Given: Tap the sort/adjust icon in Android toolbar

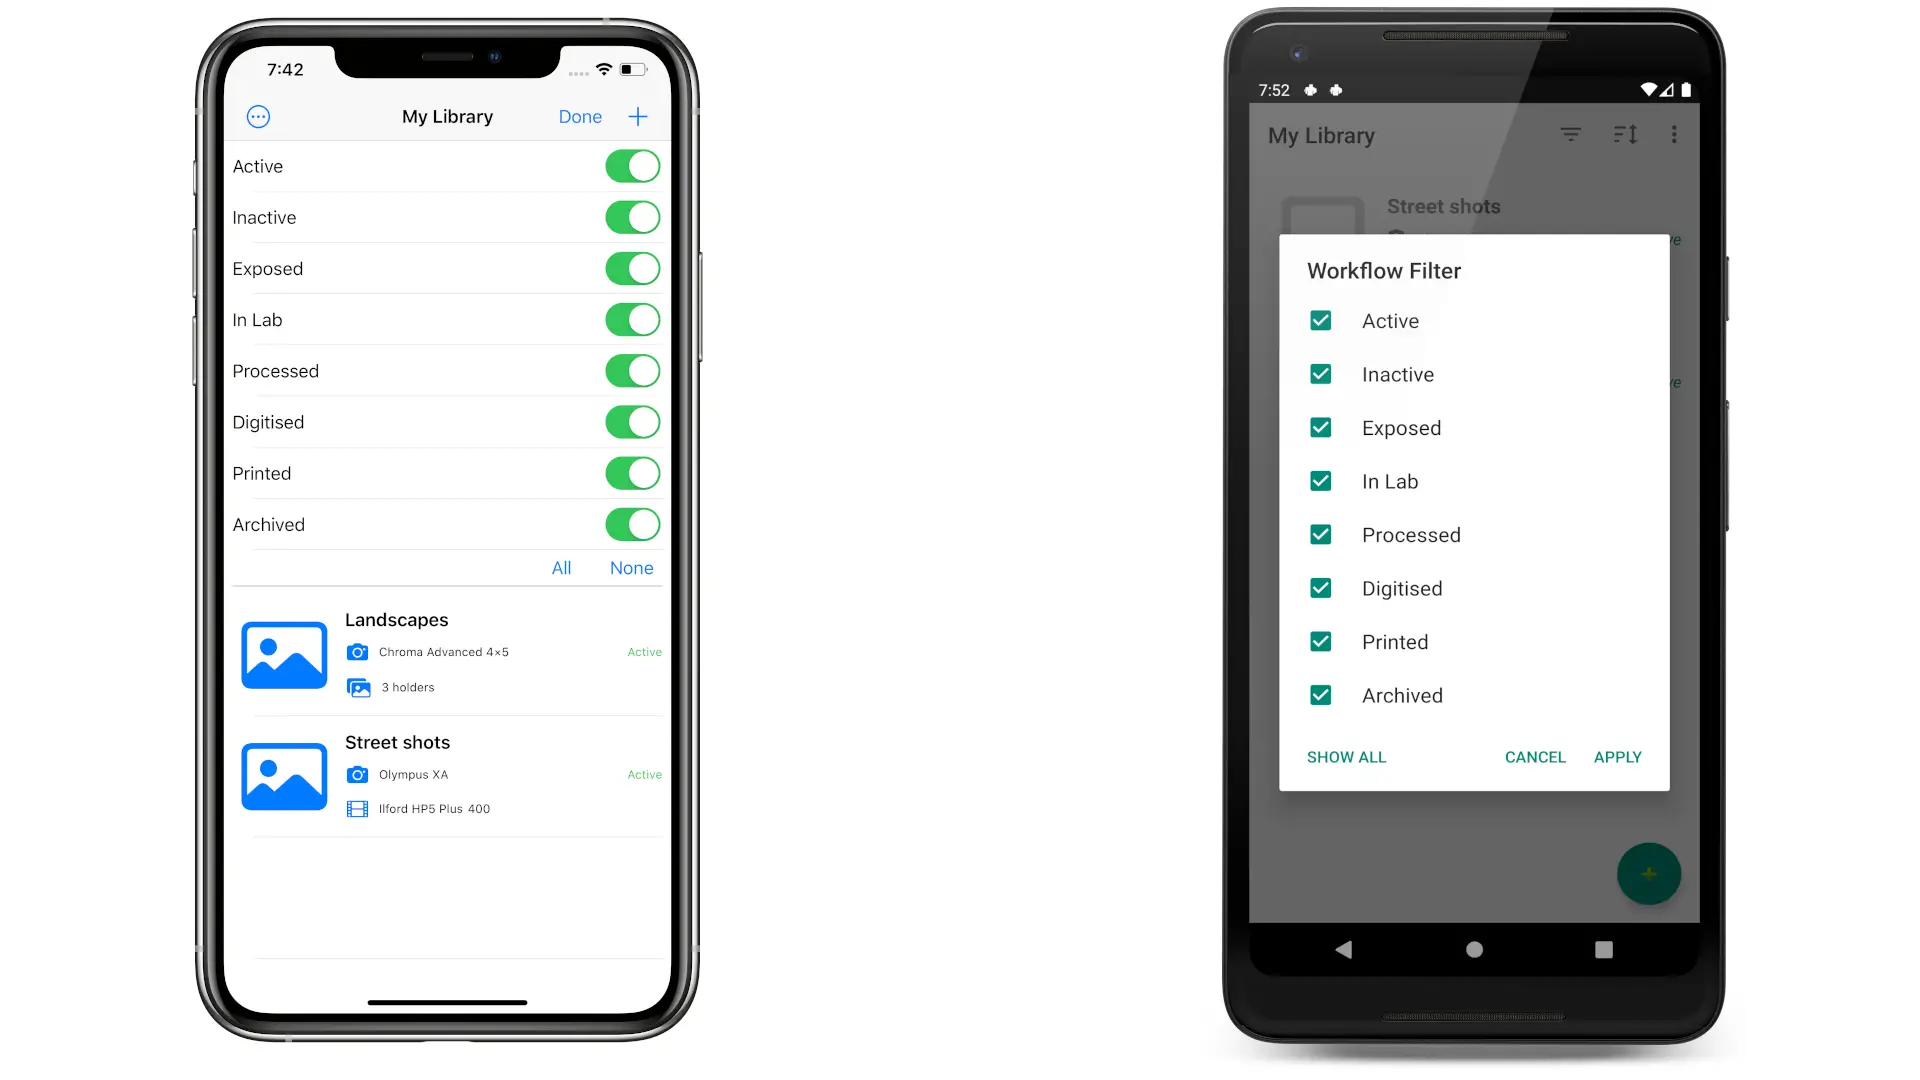Looking at the screenshot, I should 1625,135.
